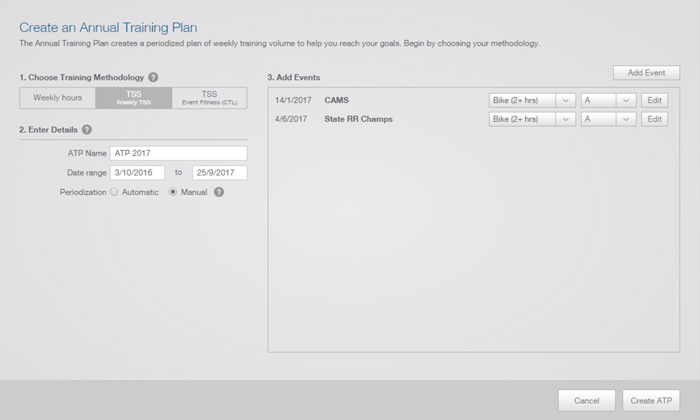Click the start date 3/10/2016 field
The image size is (700, 420).
tap(138, 173)
